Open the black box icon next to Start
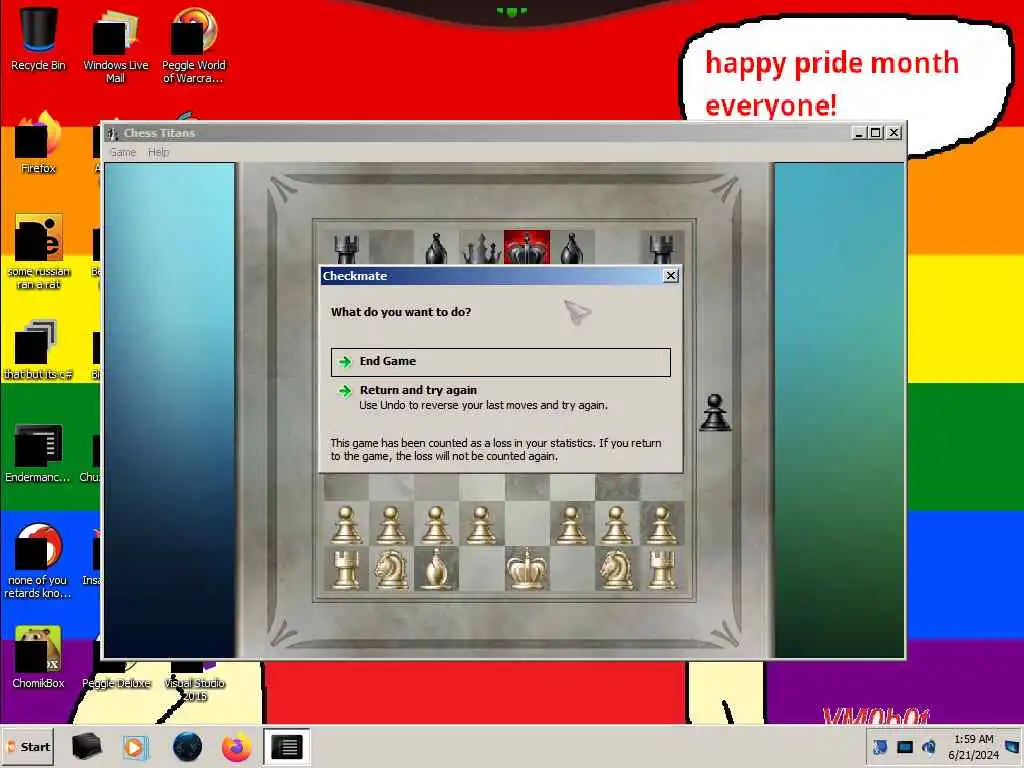This screenshot has height=768, width=1024. [x=86, y=747]
